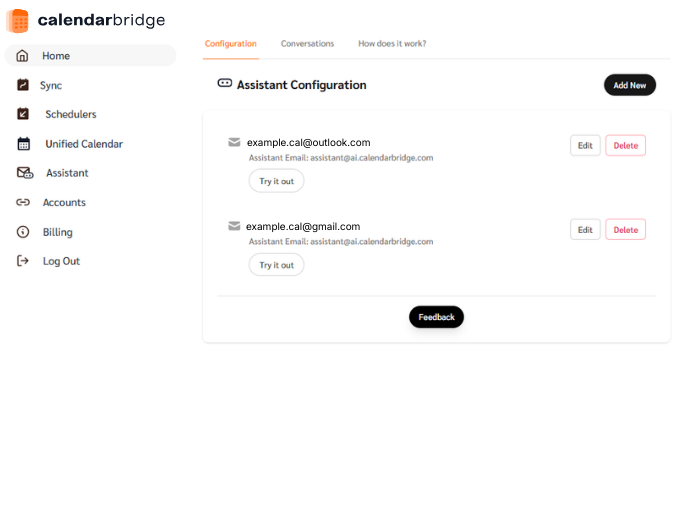This screenshot has height=527, width=700.
Task: Edit the example.cal@outlook.com assistant
Action: [x=585, y=146]
